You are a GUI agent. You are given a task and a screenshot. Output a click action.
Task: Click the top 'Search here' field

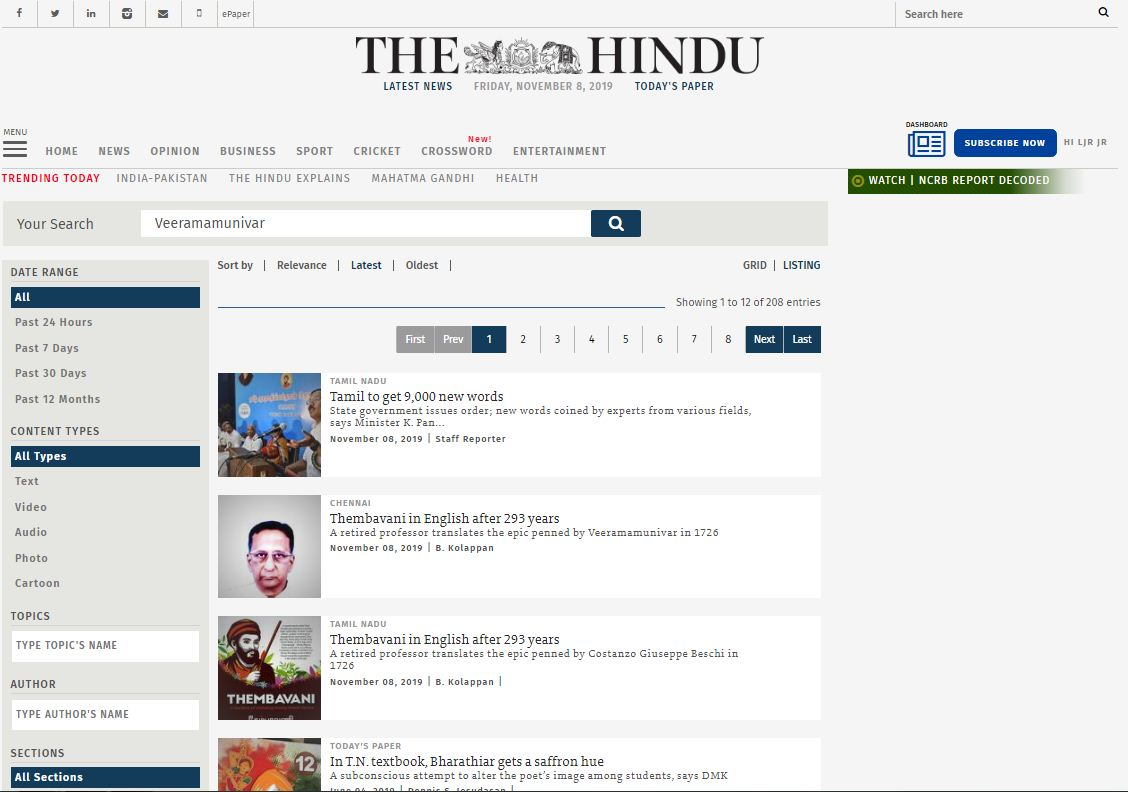tap(996, 14)
